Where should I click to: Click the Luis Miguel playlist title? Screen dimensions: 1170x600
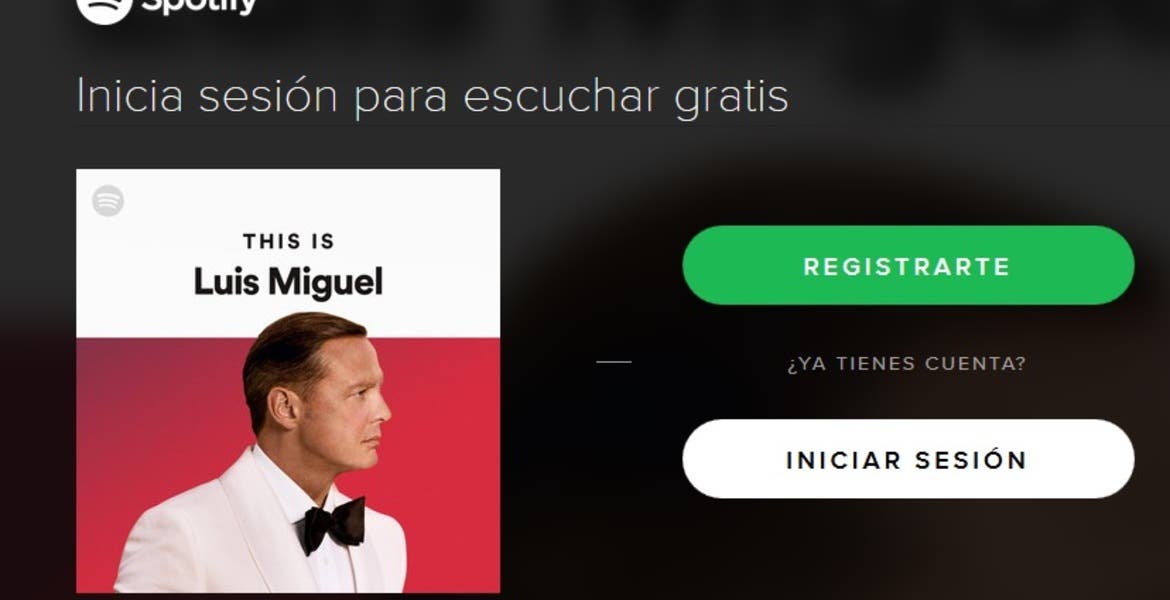tap(288, 282)
